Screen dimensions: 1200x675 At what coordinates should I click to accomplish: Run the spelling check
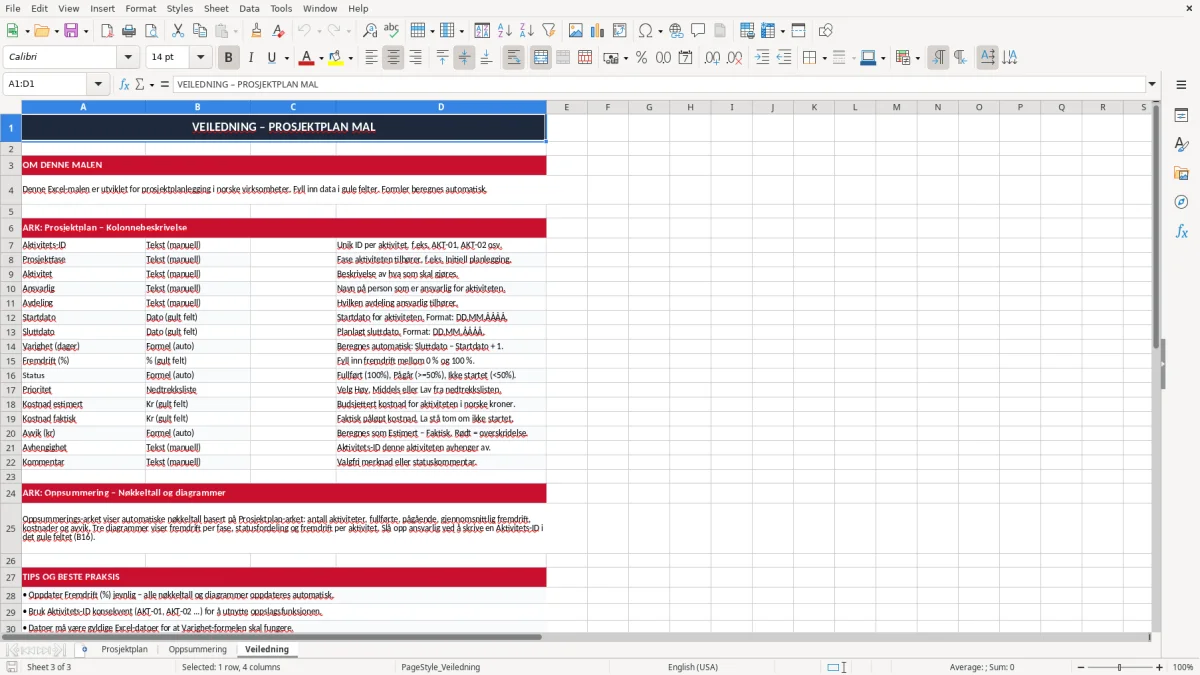coord(392,31)
